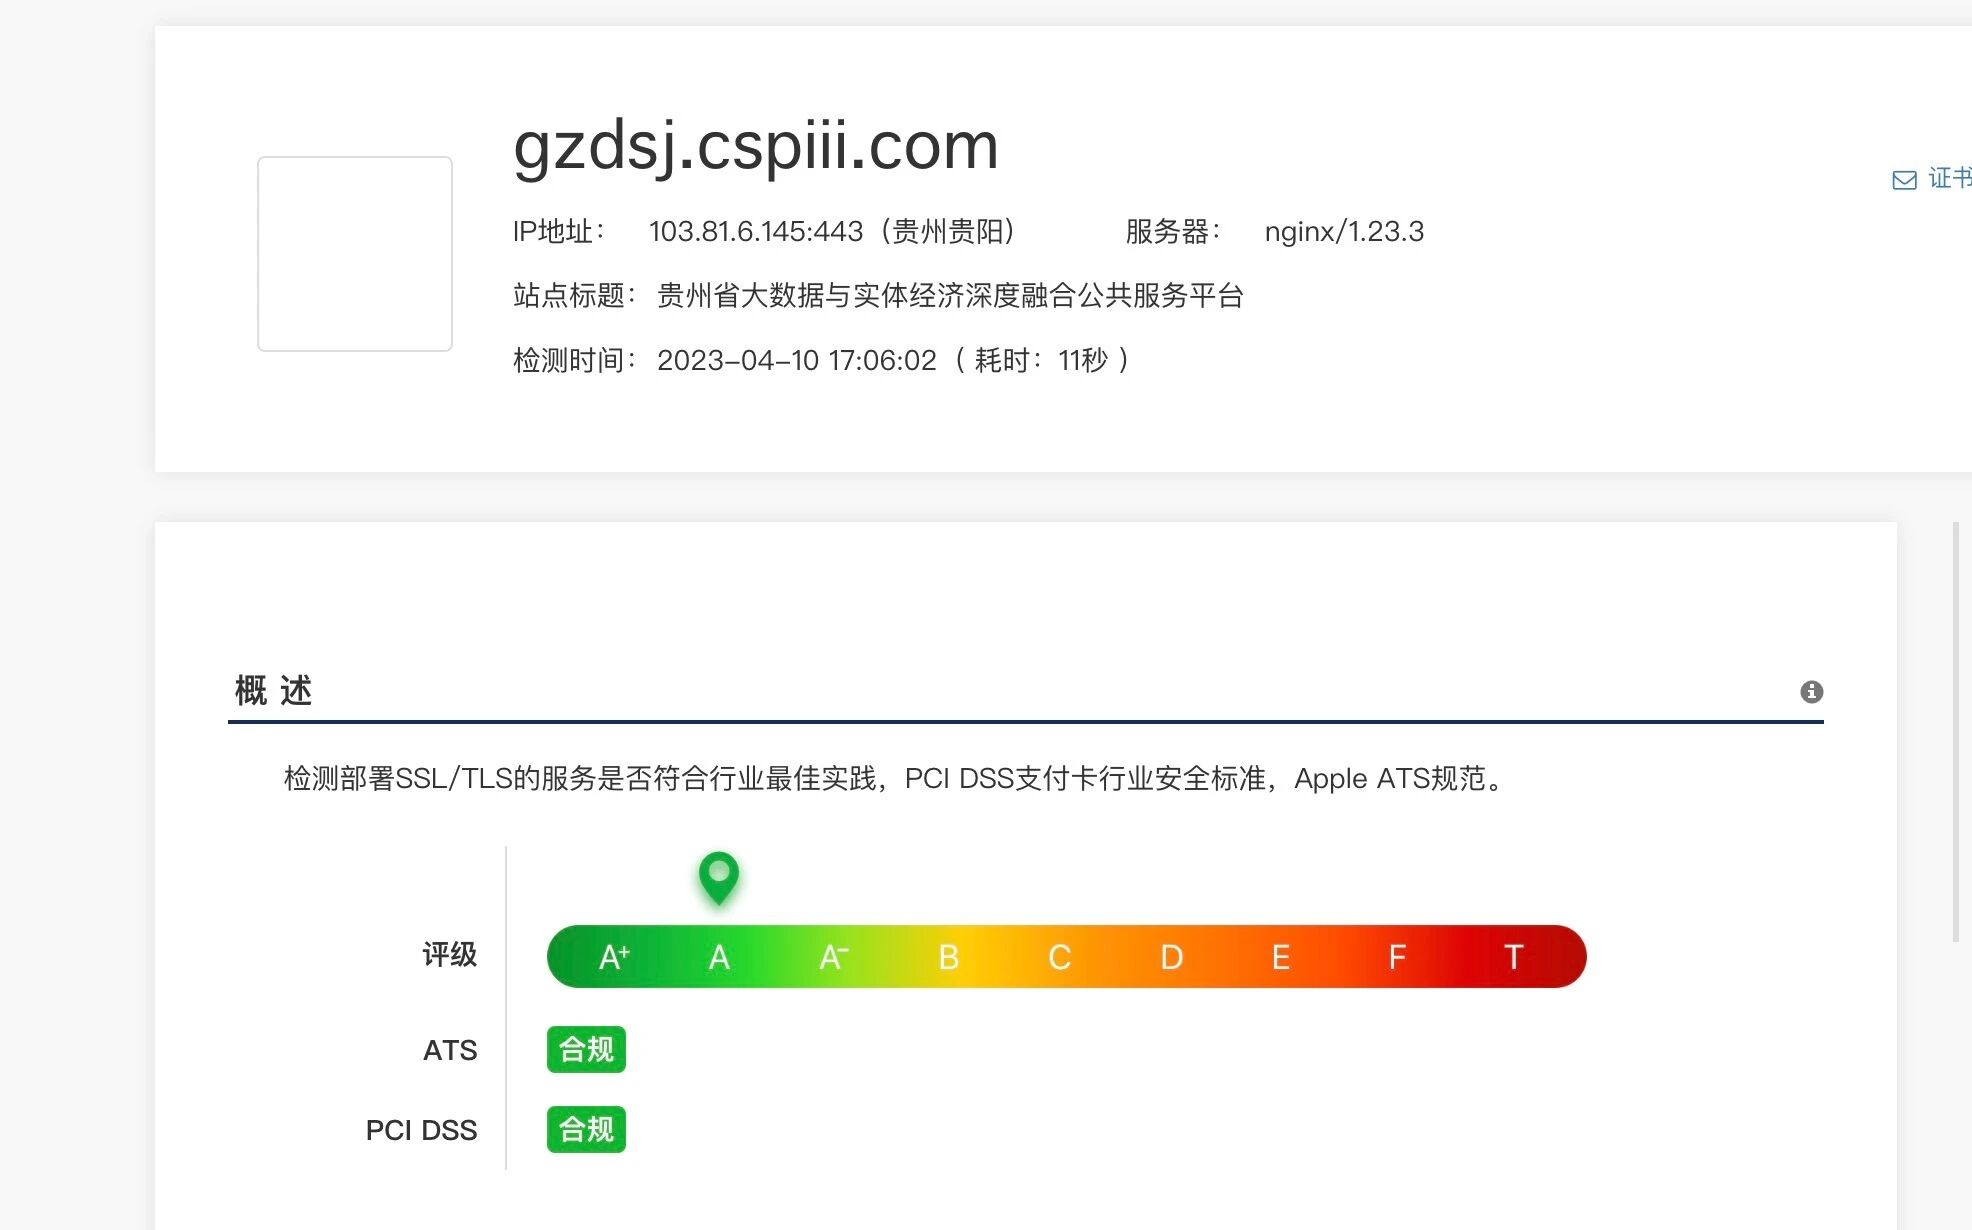
Task: Click the info icon in 概述 header
Action: tap(1811, 692)
